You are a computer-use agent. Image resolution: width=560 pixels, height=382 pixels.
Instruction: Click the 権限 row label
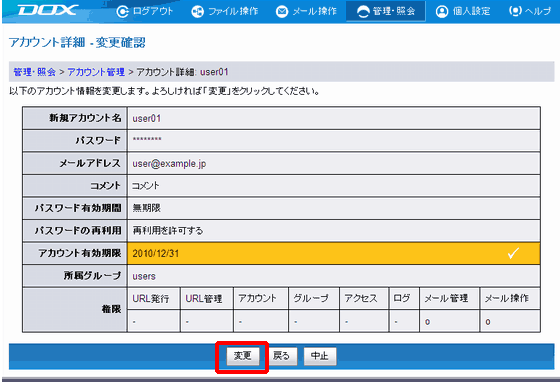point(111,309)
